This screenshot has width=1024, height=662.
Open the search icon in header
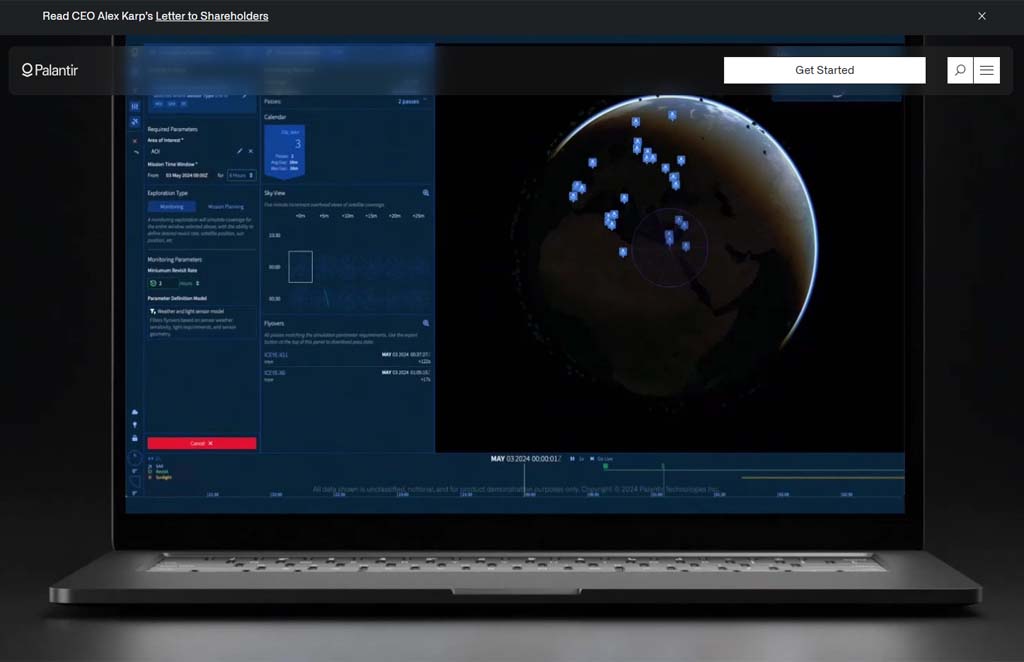click(960, 70)
